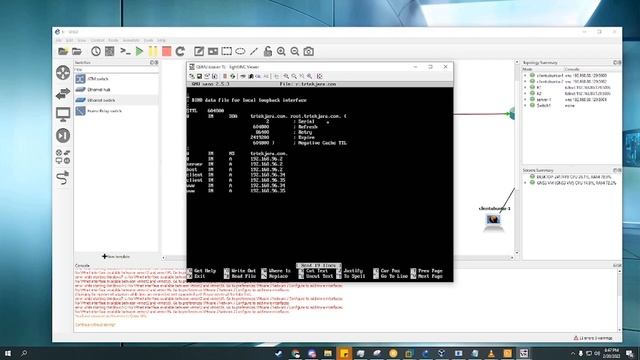Browse security devices icon in sidebar

(63, 136)
